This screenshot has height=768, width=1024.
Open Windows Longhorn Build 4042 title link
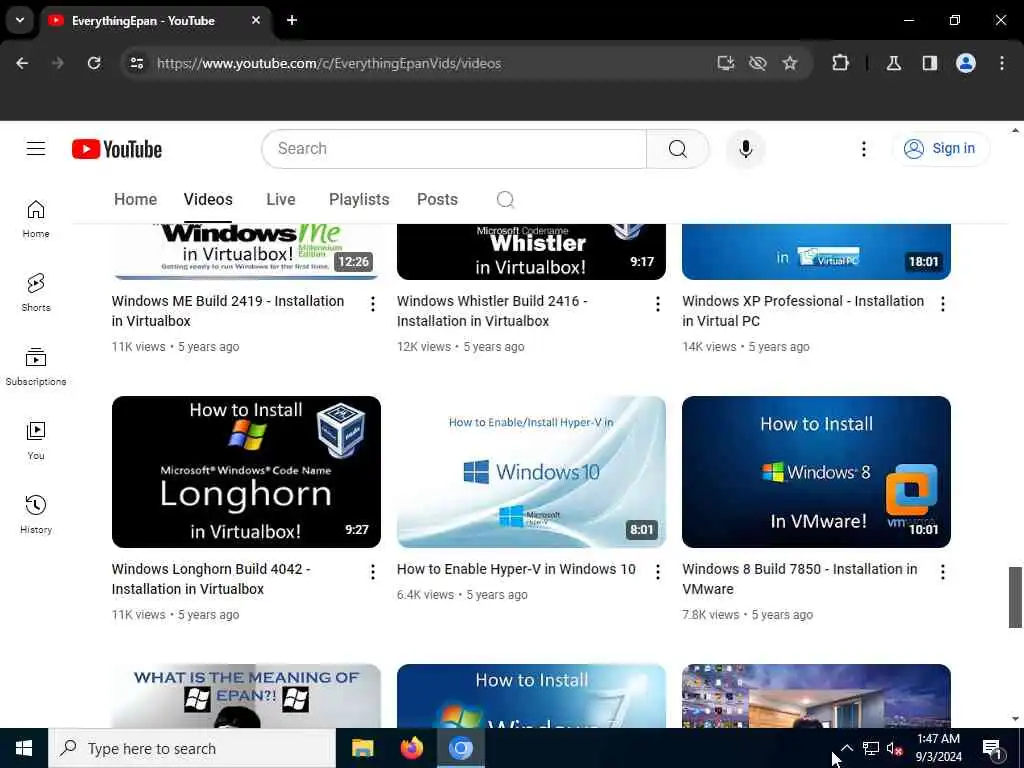211,579
